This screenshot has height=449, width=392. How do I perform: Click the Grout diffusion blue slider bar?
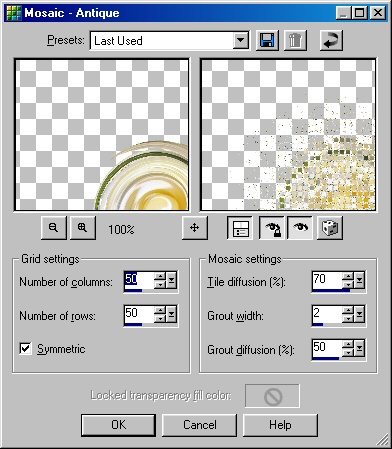point(326,359)
